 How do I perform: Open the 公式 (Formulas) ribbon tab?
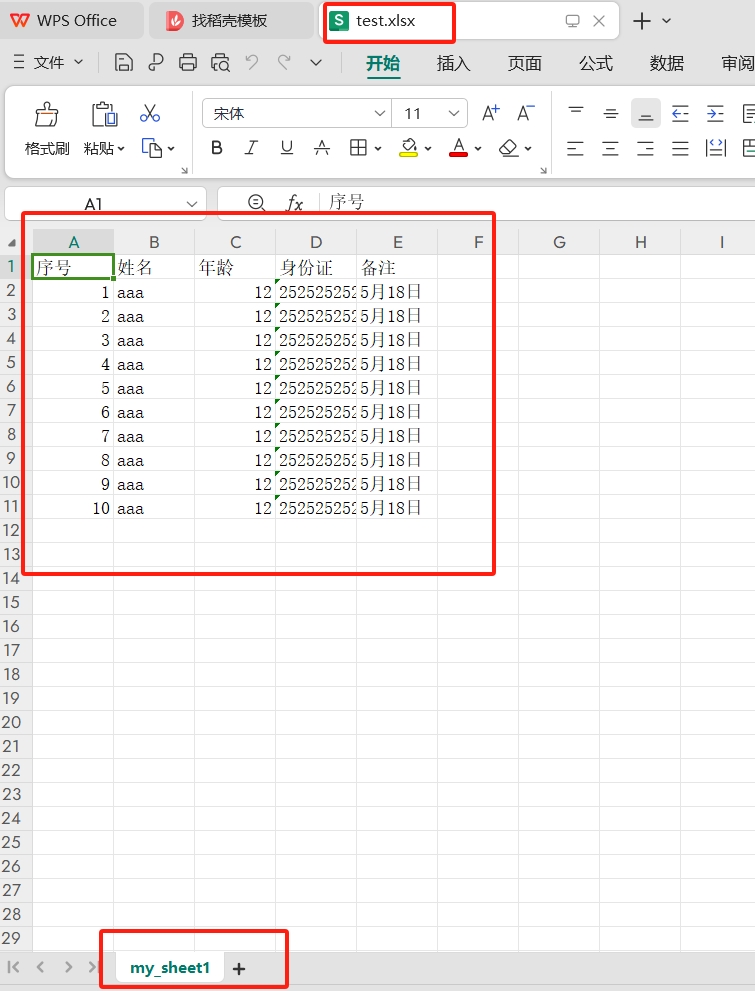tap(595, 63)
